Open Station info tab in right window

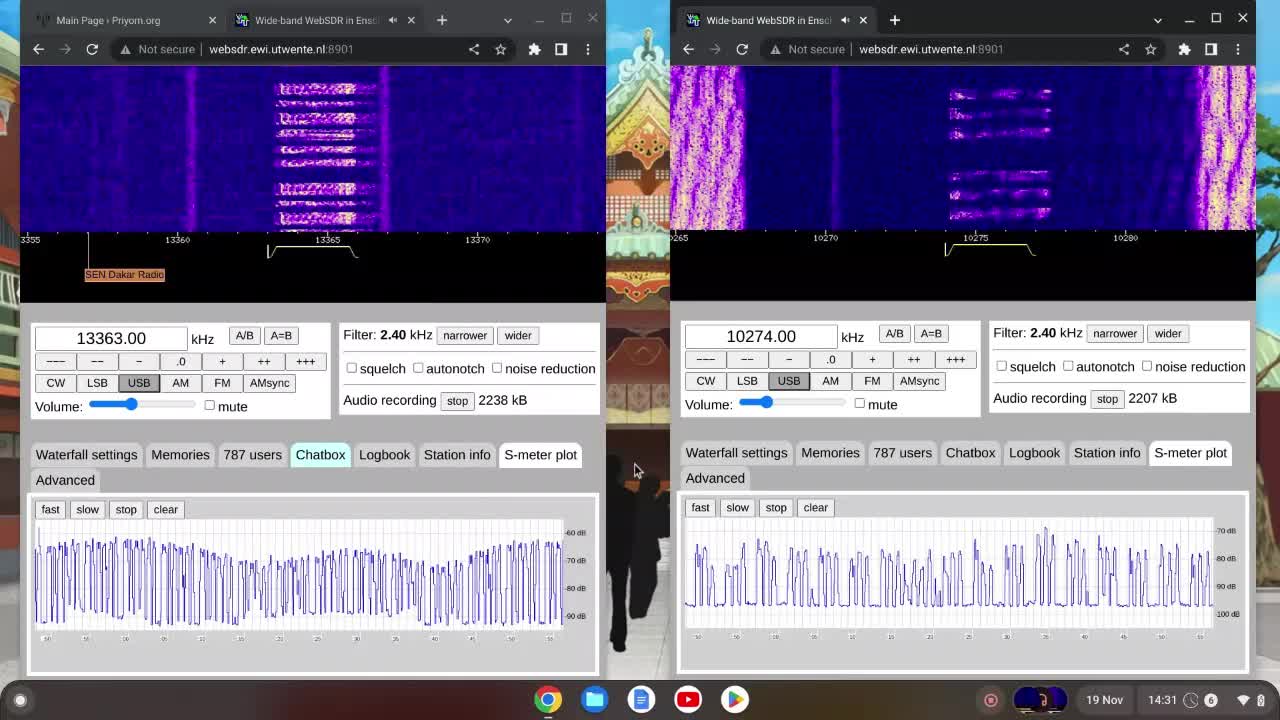(1107, 453)
